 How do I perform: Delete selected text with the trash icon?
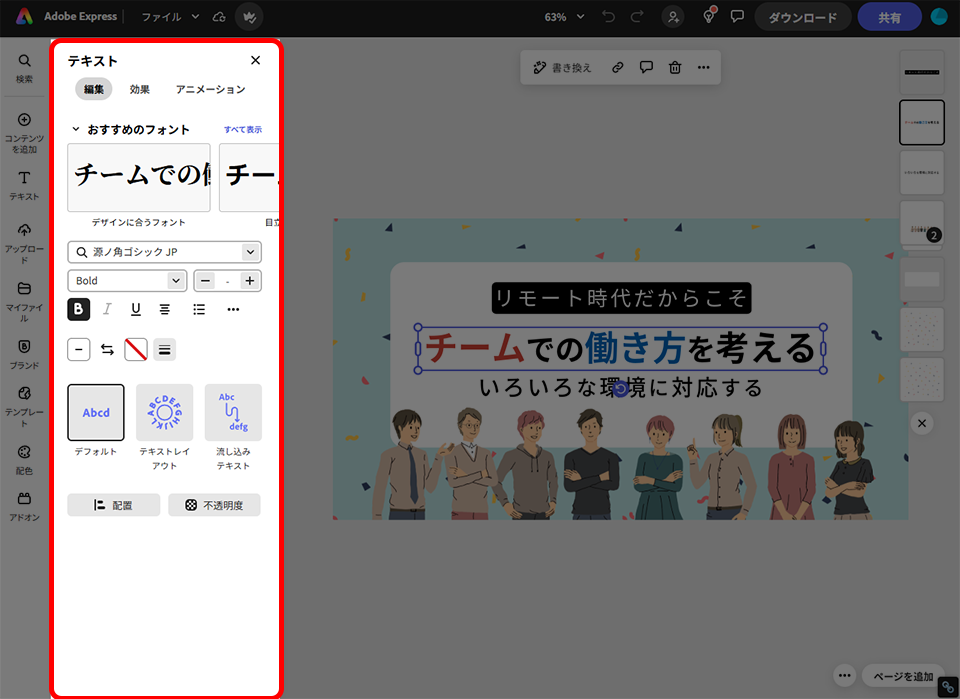(x=675, y=68)
